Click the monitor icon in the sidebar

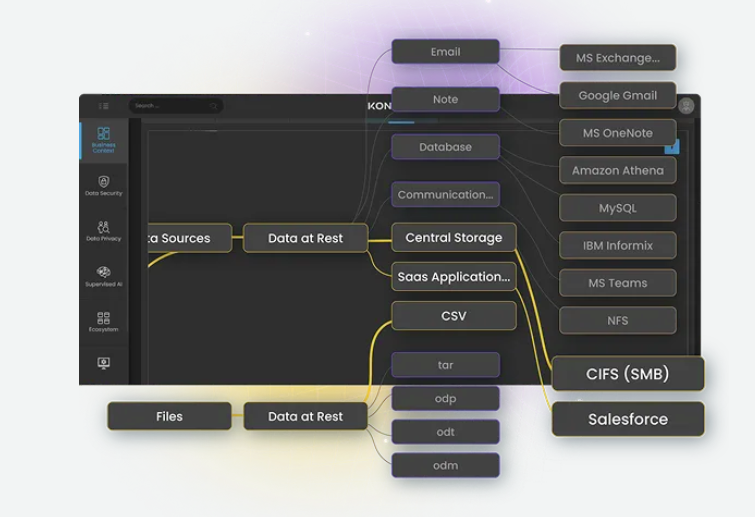(x=103, y=363)
